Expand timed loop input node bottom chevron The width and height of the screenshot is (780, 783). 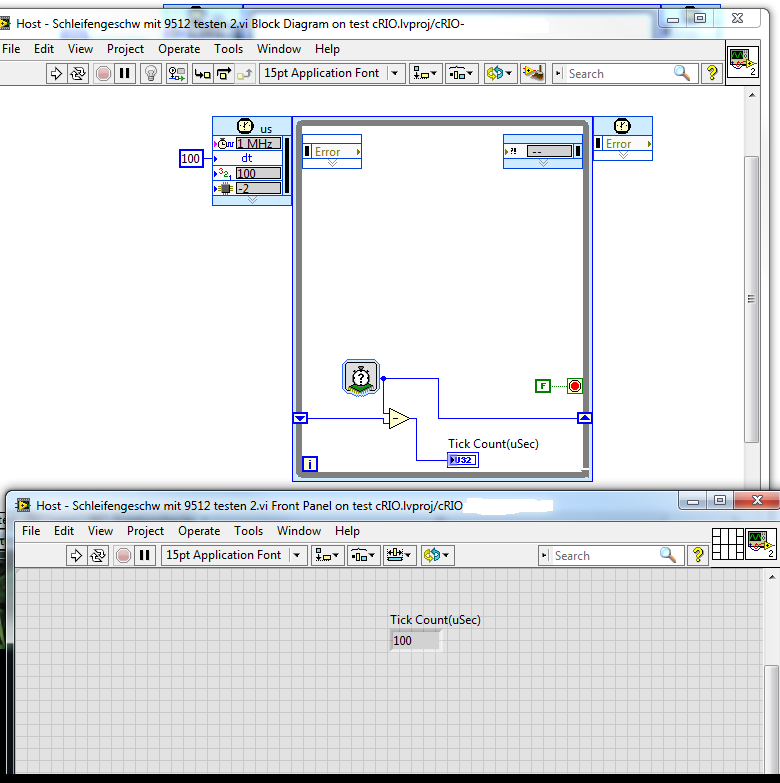tap(252, 200)
